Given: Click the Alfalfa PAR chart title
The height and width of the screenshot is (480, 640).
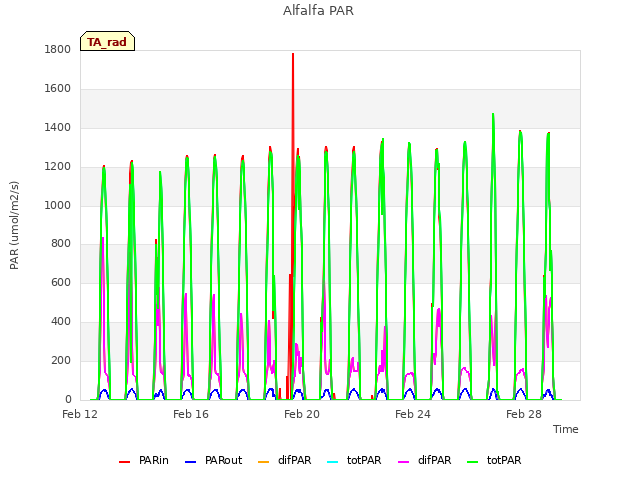Looking at the screenshot, I should (x=318, y=11).
